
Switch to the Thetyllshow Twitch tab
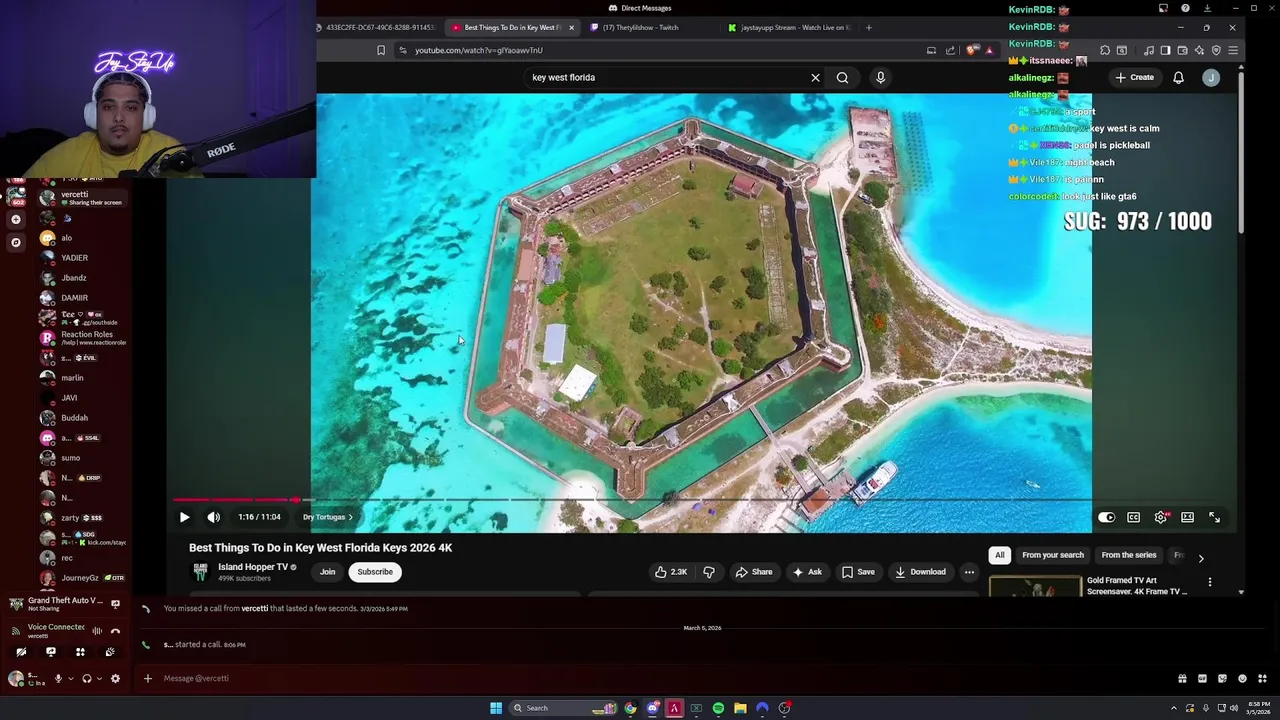point(640,27)
